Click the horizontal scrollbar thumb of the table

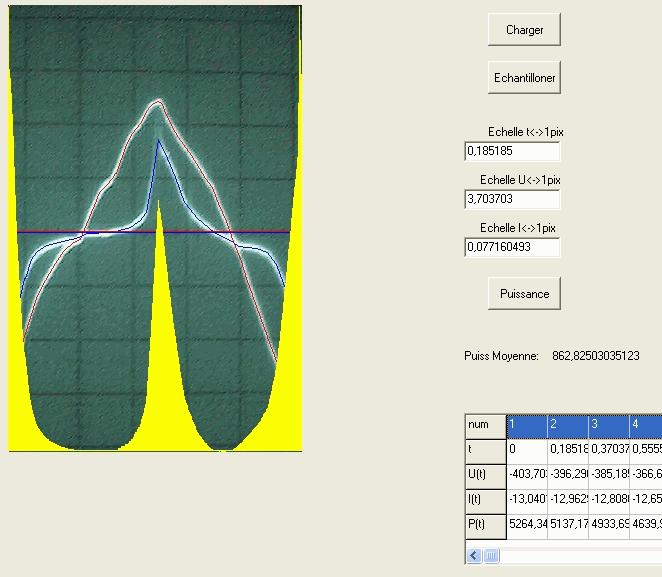492,556
